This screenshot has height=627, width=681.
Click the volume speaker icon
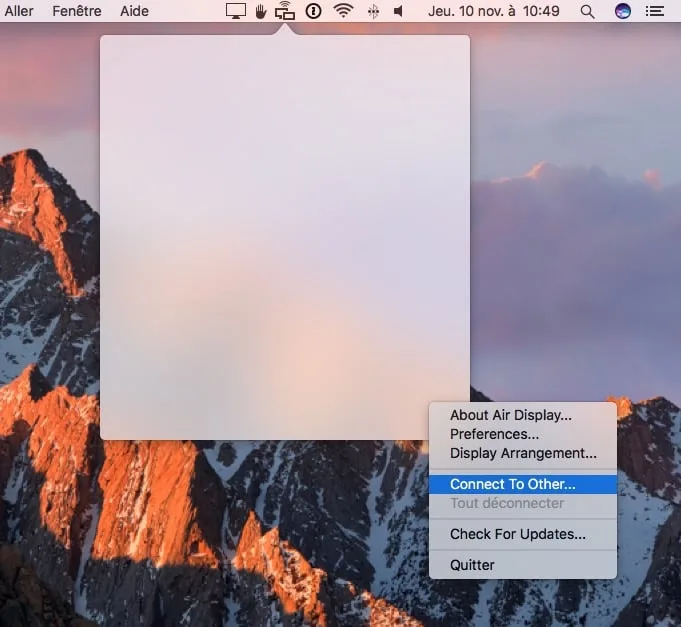(398, 11)
